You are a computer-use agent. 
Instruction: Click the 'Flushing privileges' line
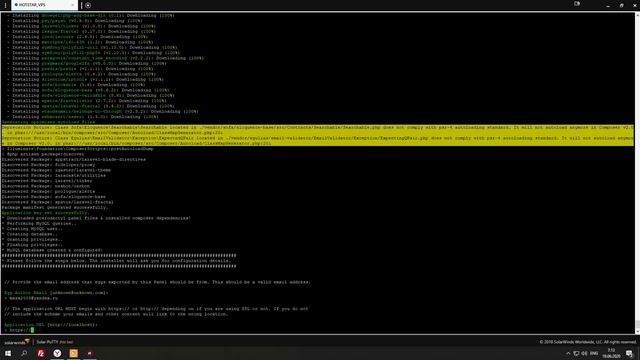32,245
